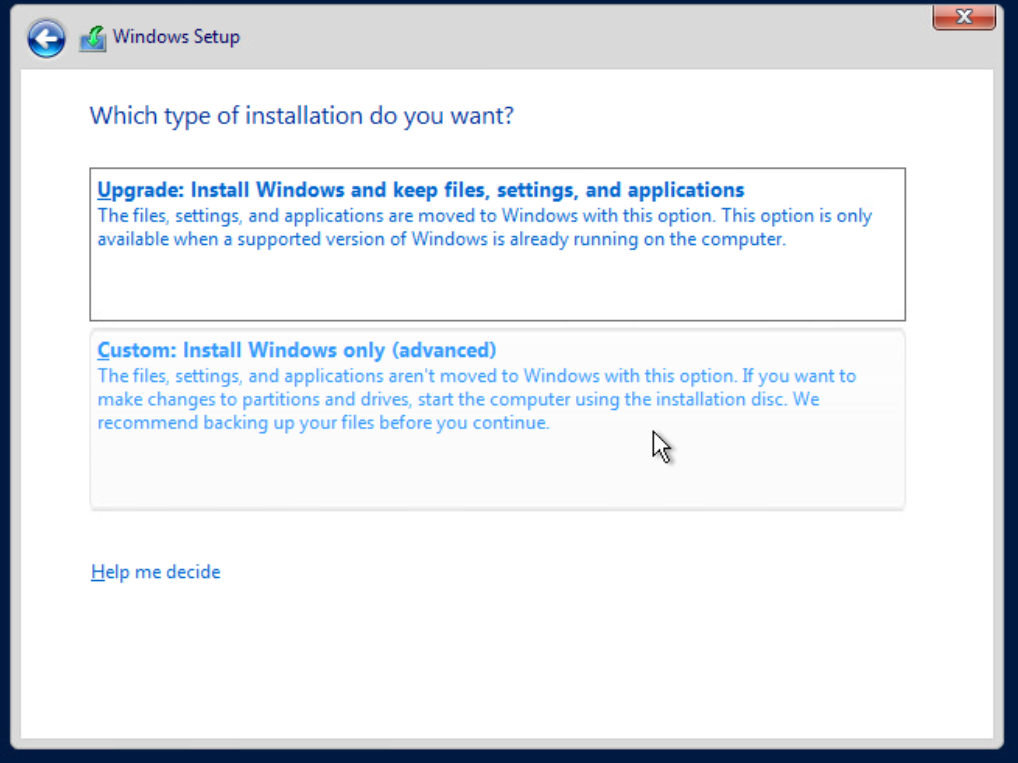Close the Windows Setup window
Image resolution: width=1018 pixels, height=763 pixels.
(963, 17)
